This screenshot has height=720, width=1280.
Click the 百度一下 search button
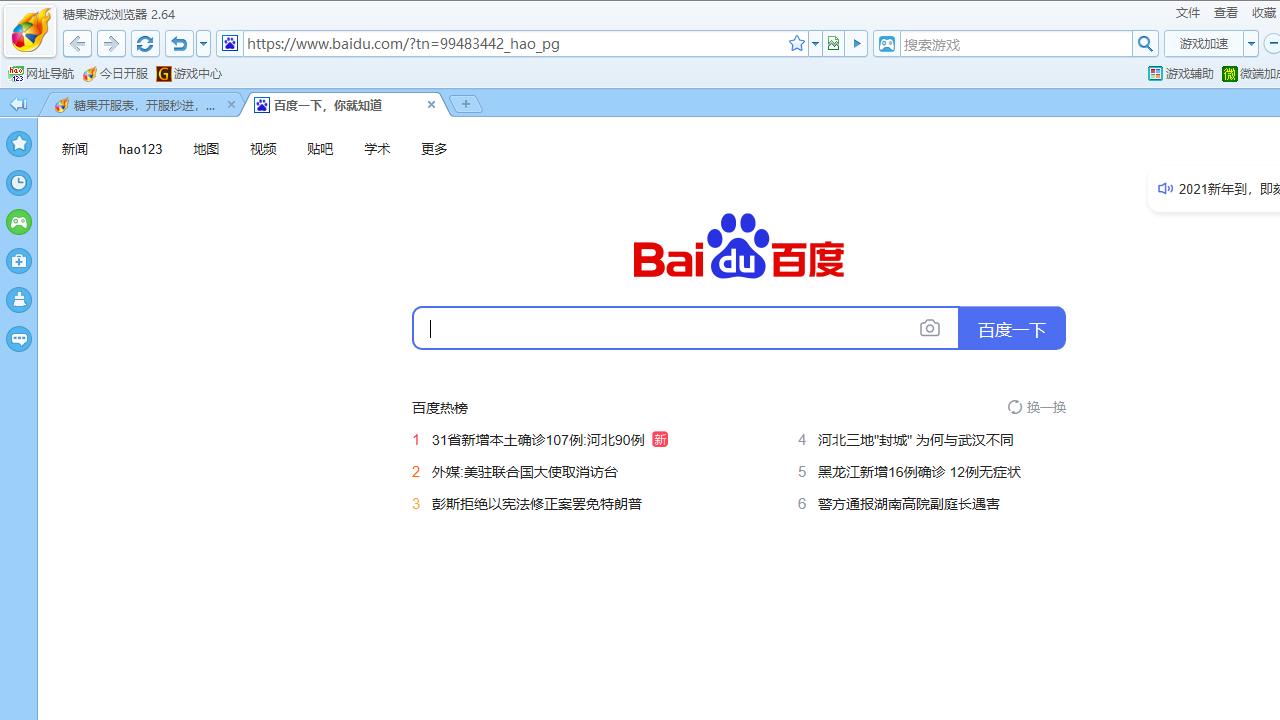(1011, 327)
